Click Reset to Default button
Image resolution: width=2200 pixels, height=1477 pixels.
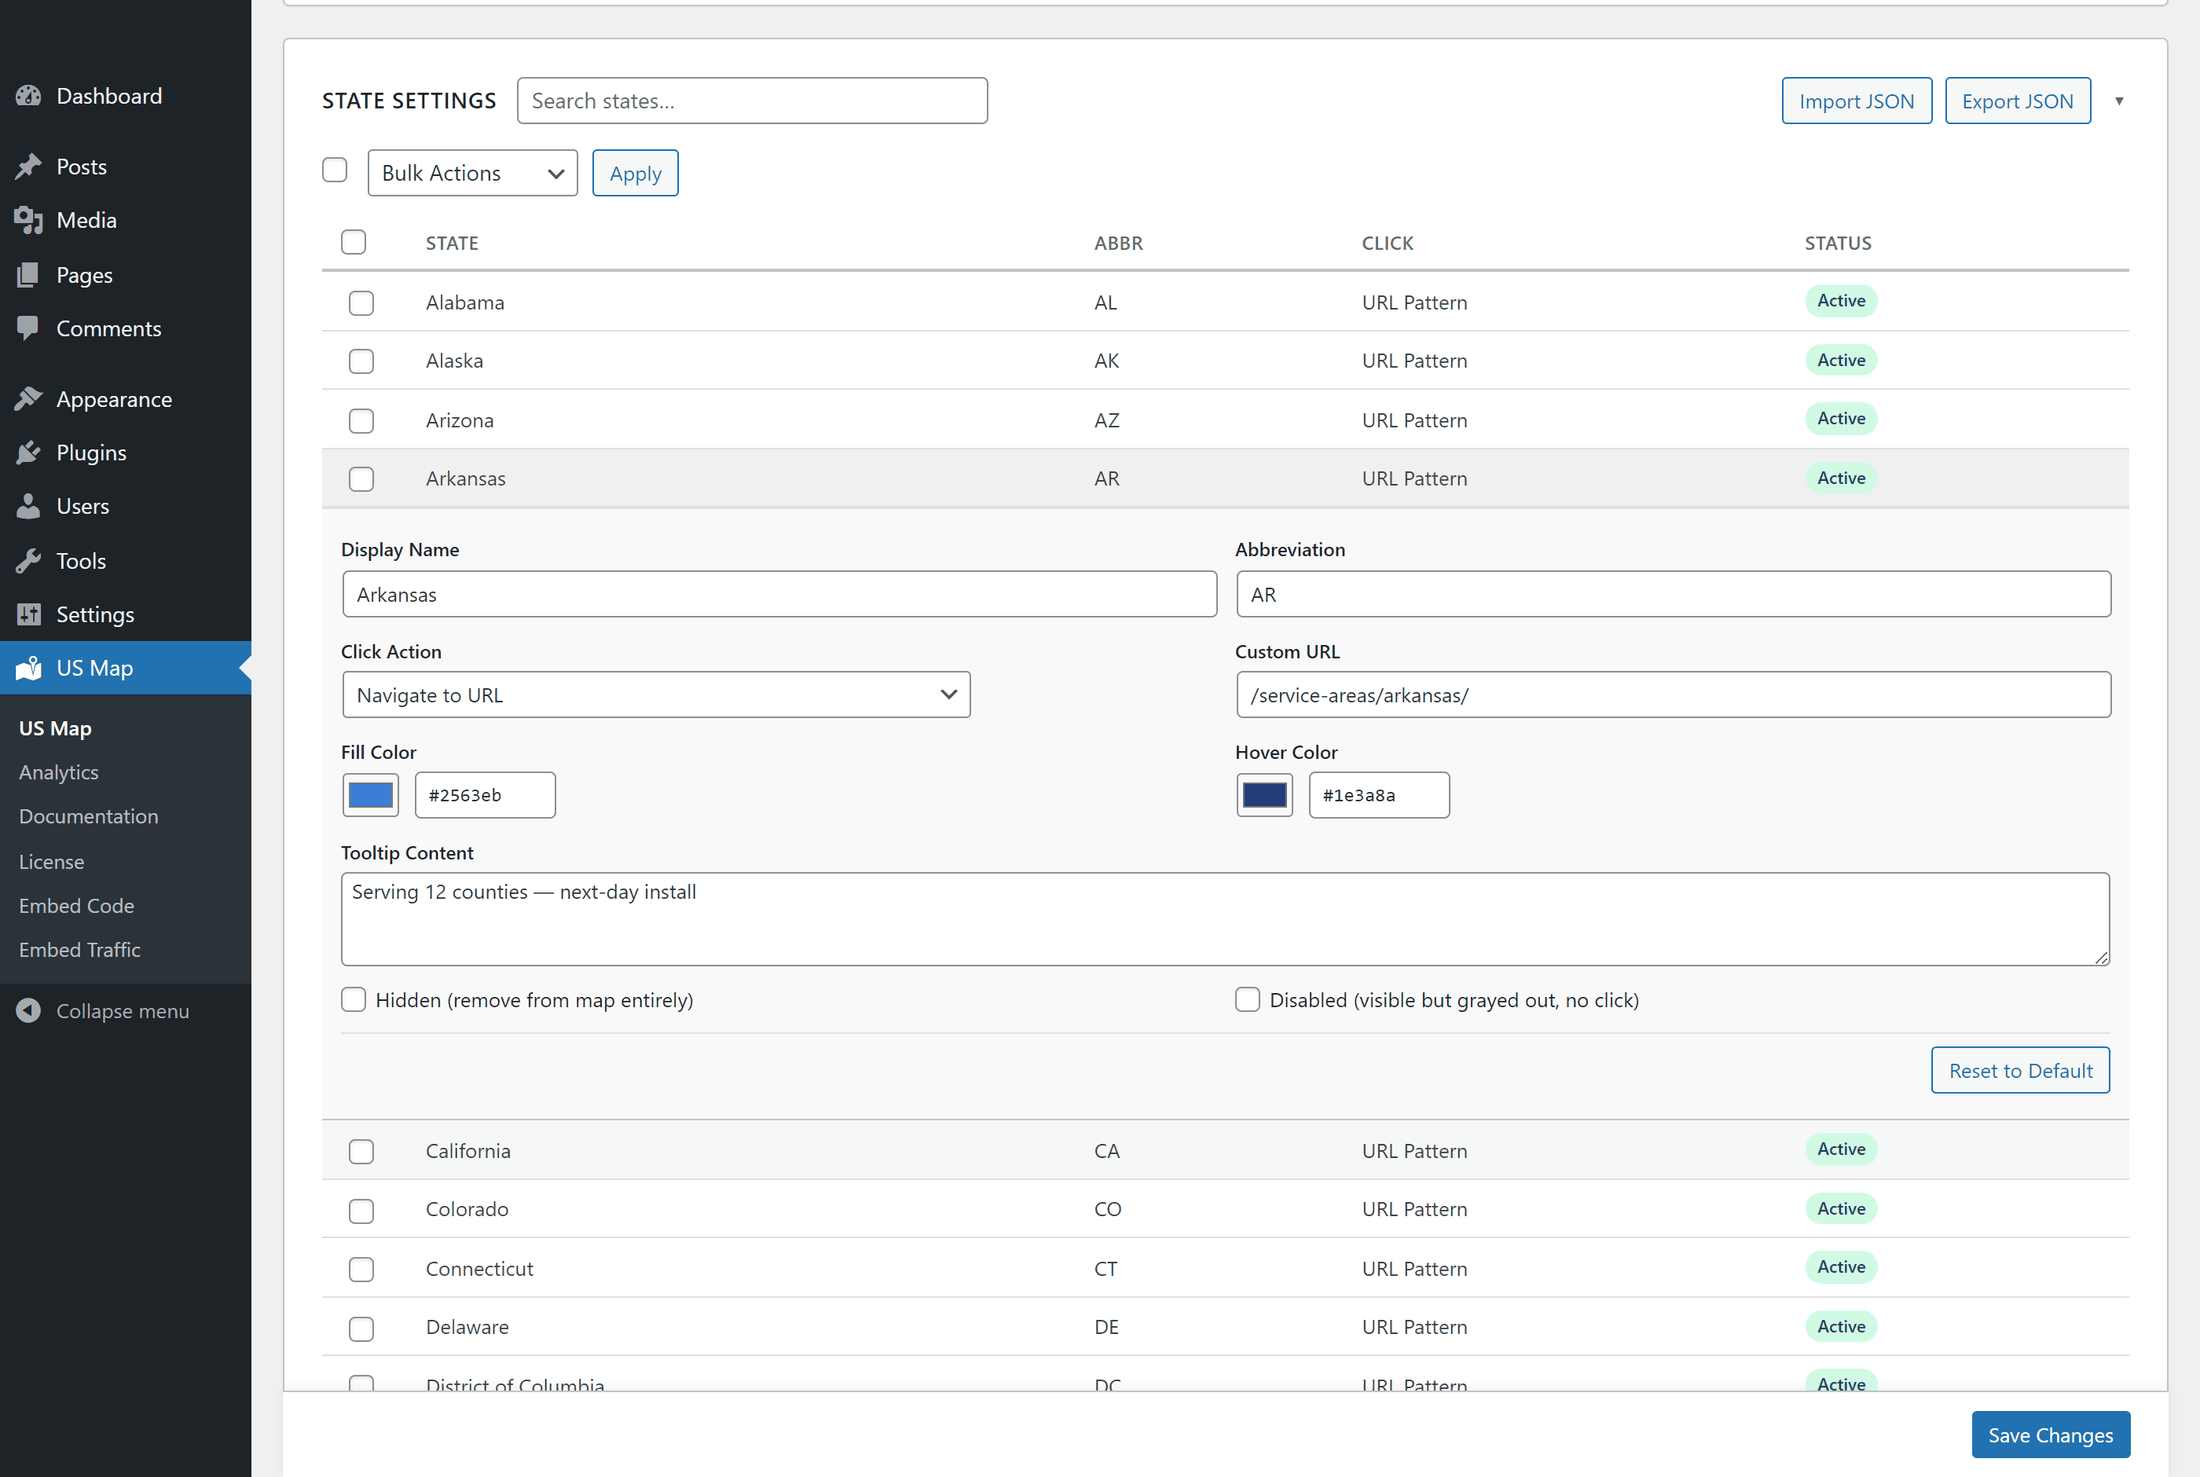coord(2021,1071)
